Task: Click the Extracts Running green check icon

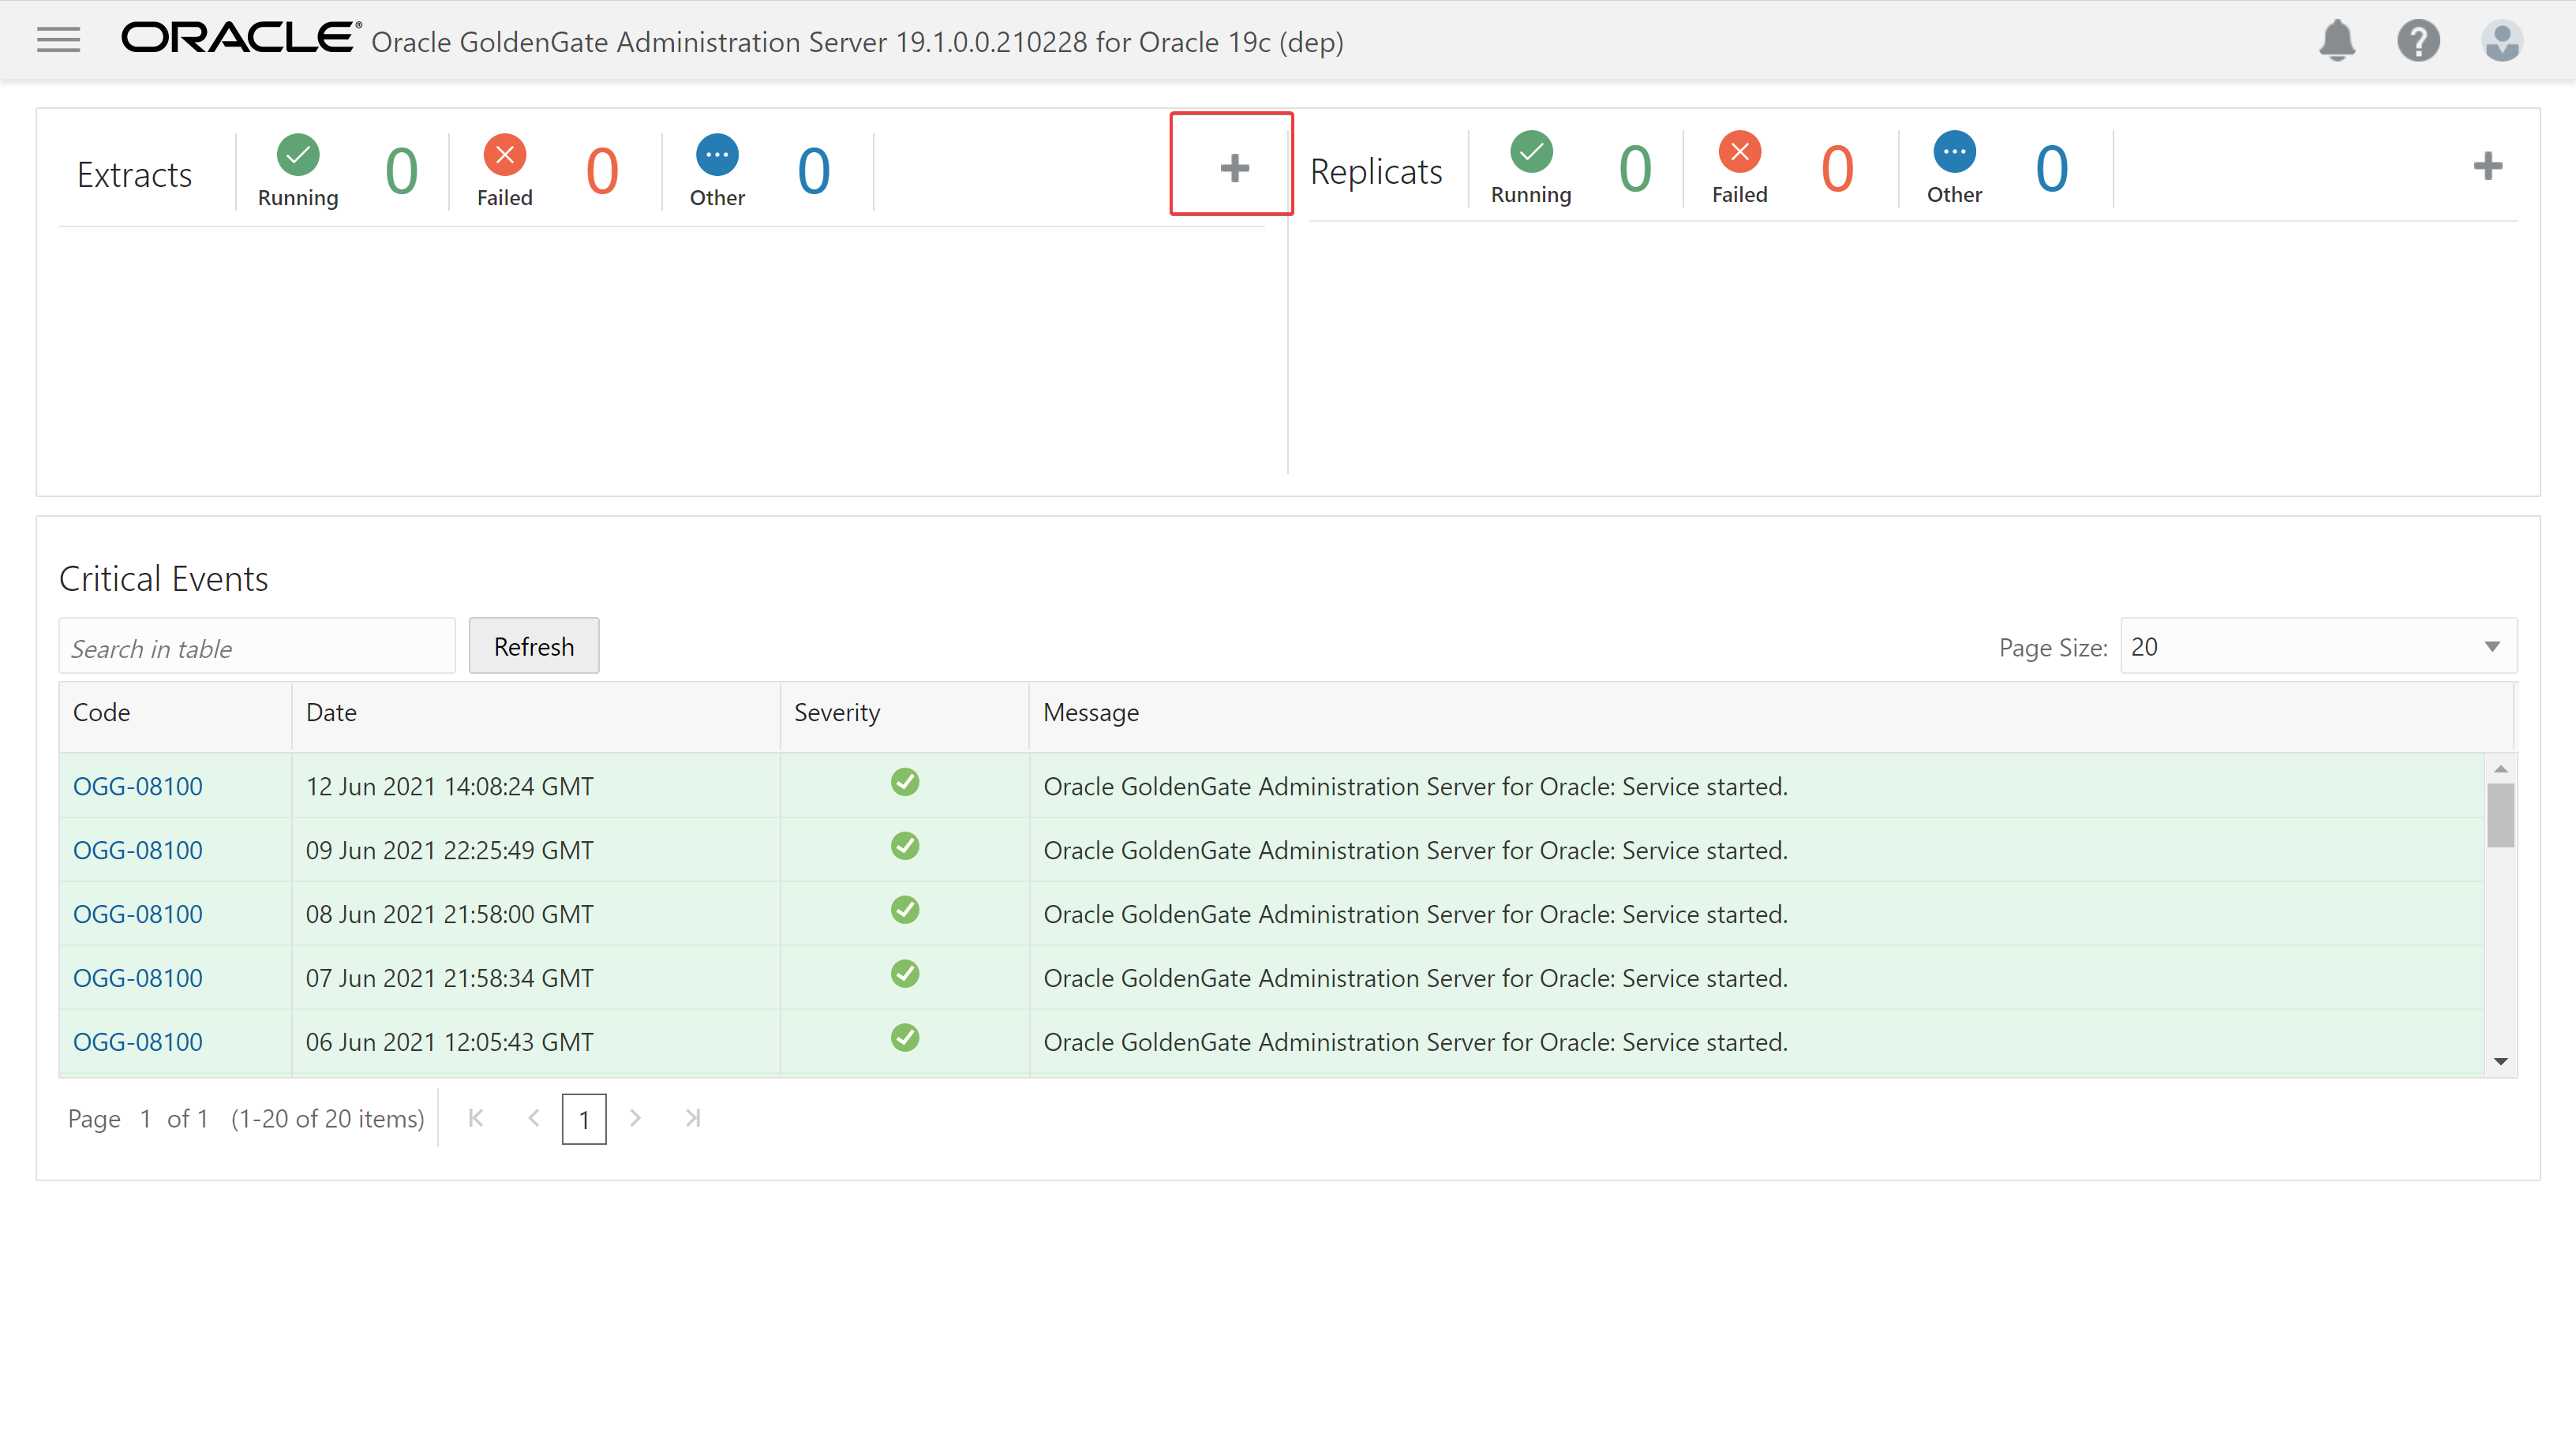Action: [298, 155]
